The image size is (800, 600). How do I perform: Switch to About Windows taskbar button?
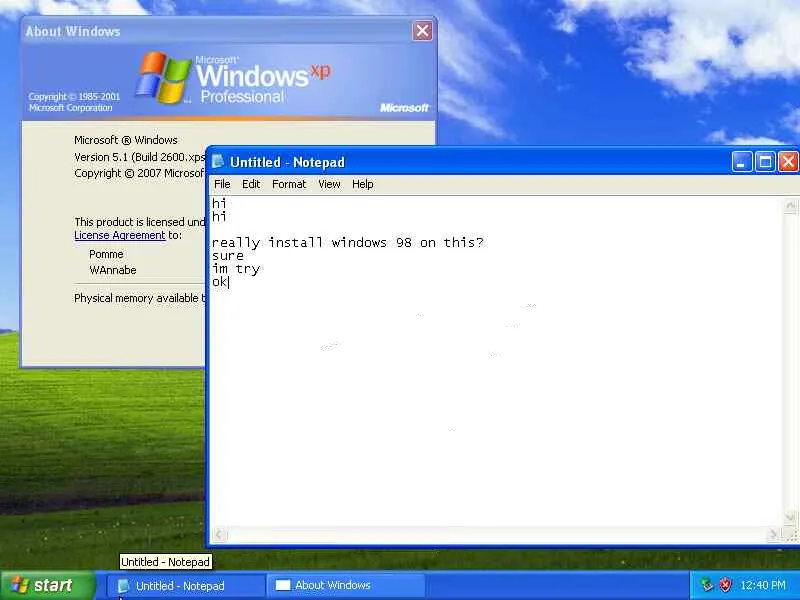pyautogui.click(x=345, y=586)
